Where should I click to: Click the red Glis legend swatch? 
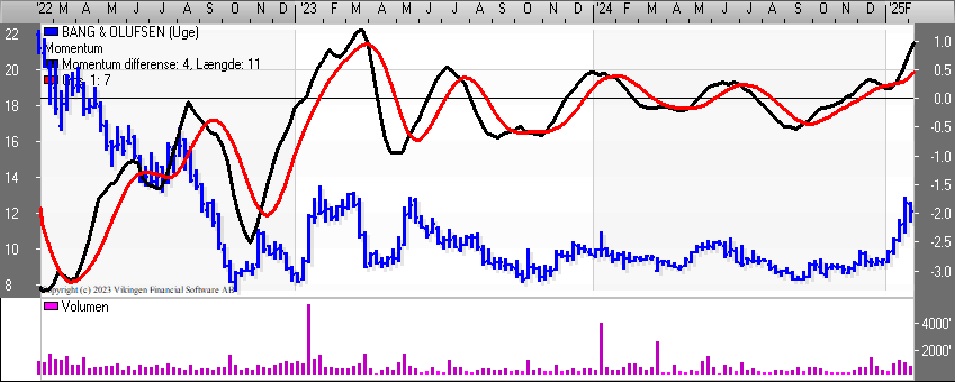[x=51, y=79]
